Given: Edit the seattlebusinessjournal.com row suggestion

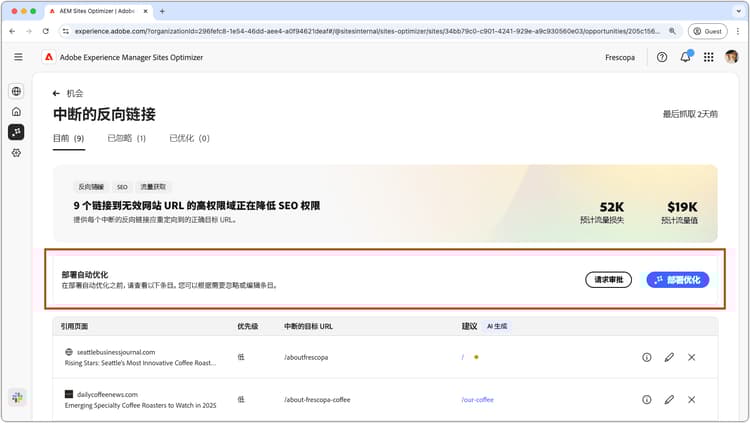Looking at the screenshot, I should click(669, 357).
